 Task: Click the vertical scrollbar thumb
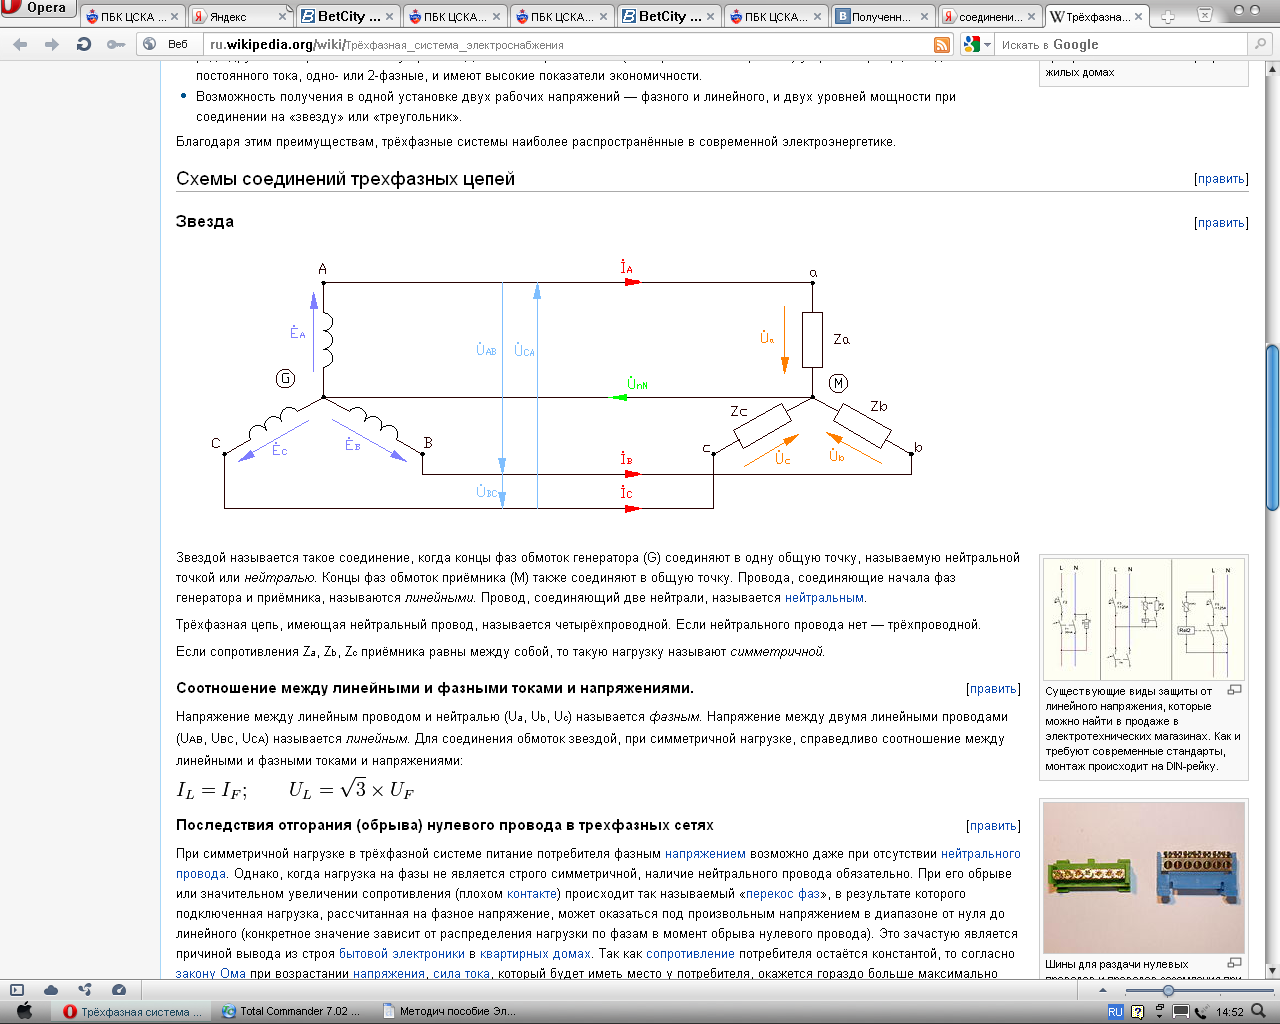pos(1272,427)
